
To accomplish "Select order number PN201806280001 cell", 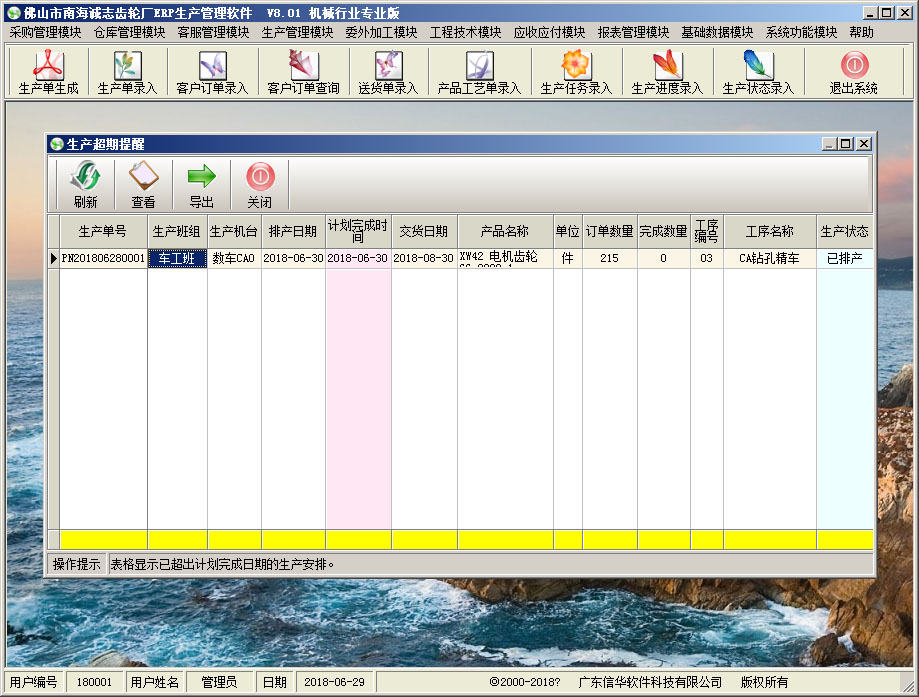I will click(x=103, y=258).
